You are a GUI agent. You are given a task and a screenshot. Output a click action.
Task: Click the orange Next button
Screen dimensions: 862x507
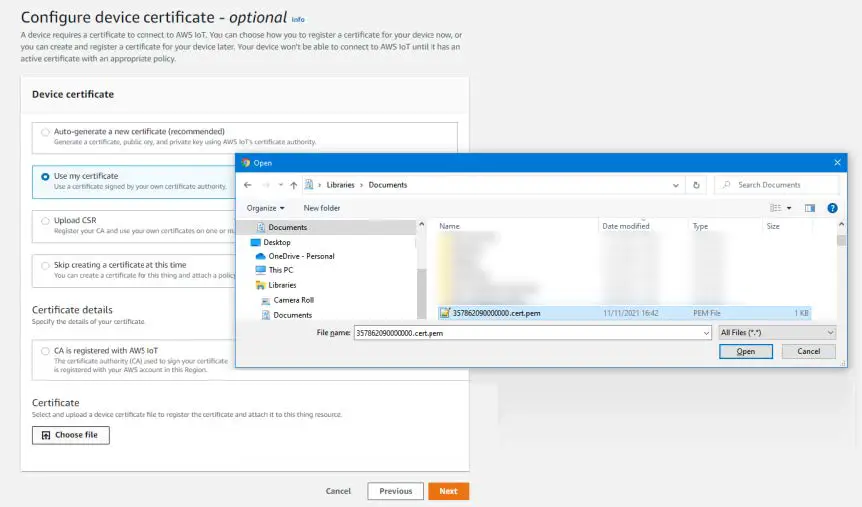(448, 491)
